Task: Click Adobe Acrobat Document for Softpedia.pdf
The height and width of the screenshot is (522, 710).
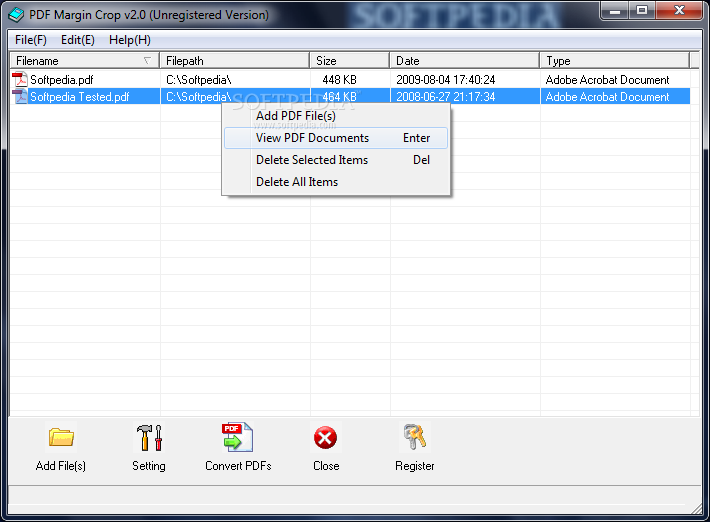Action: click(x=607, y=80)
